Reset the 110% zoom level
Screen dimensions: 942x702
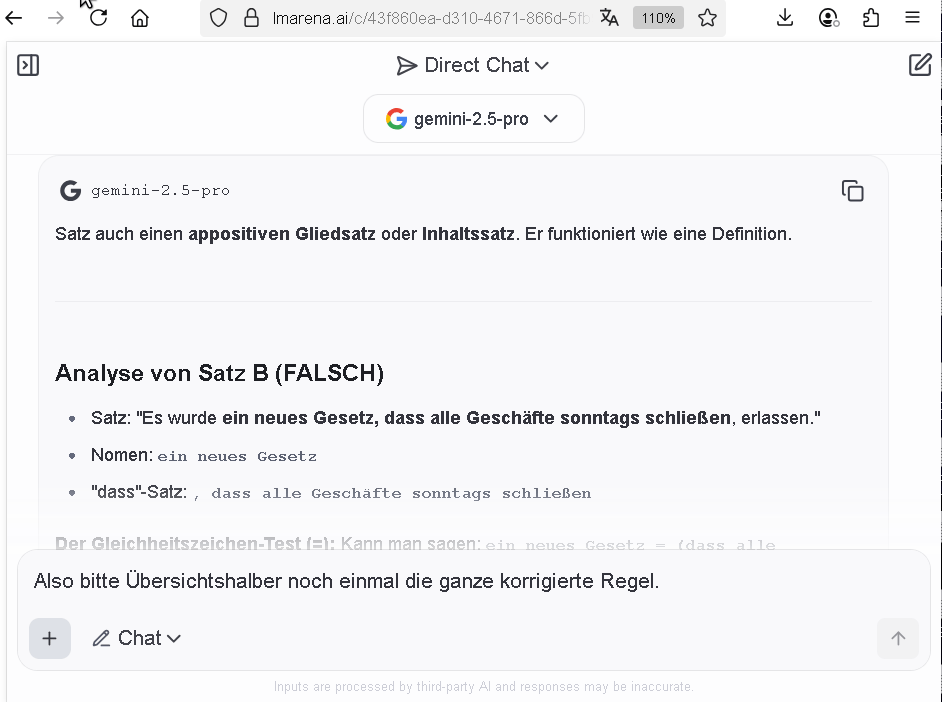(658, 18)
